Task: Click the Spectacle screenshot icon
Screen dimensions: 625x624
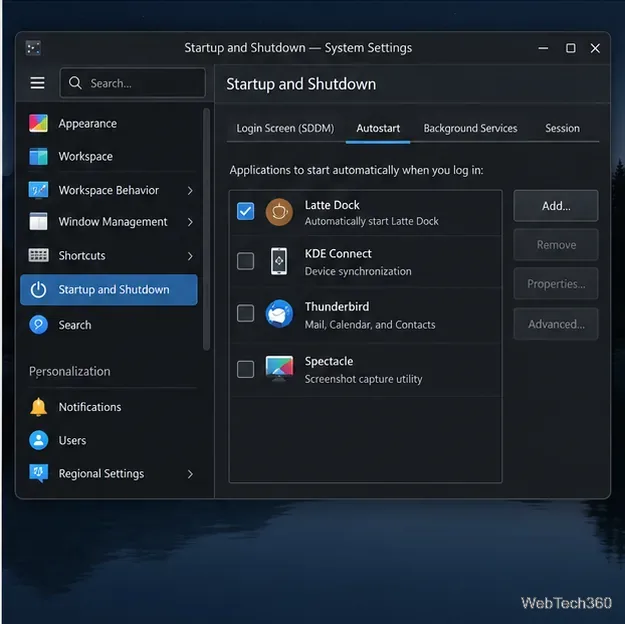Action: click(x=279, y=369)
